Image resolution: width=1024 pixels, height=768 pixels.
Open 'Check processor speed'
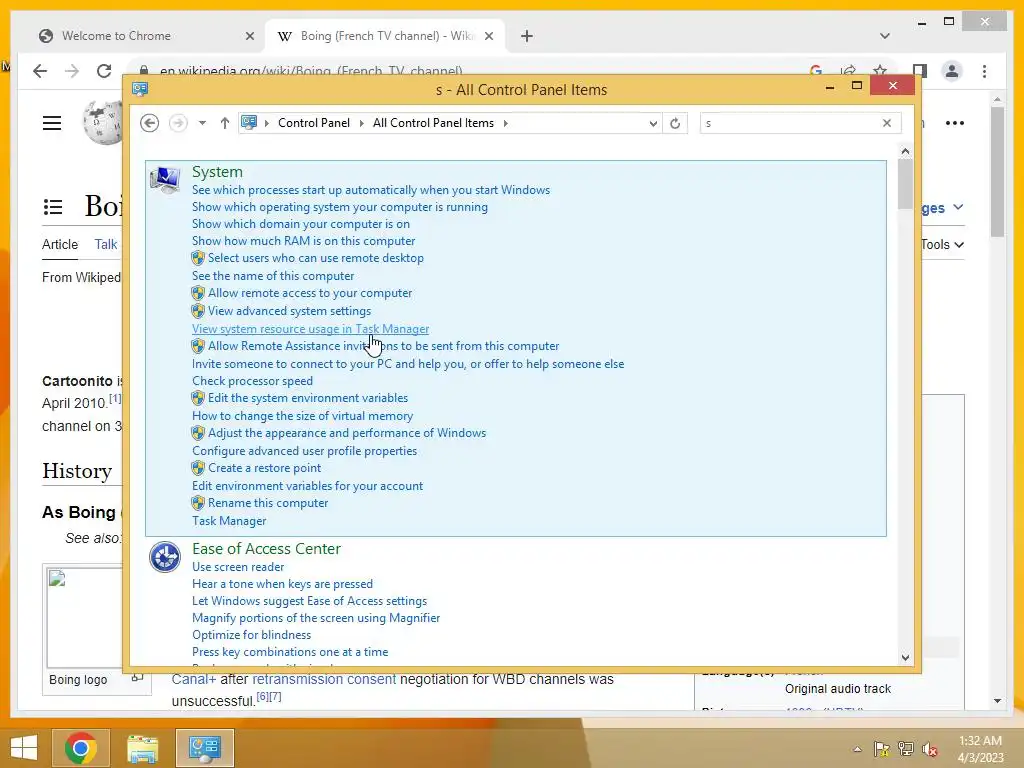pos(252,381)
